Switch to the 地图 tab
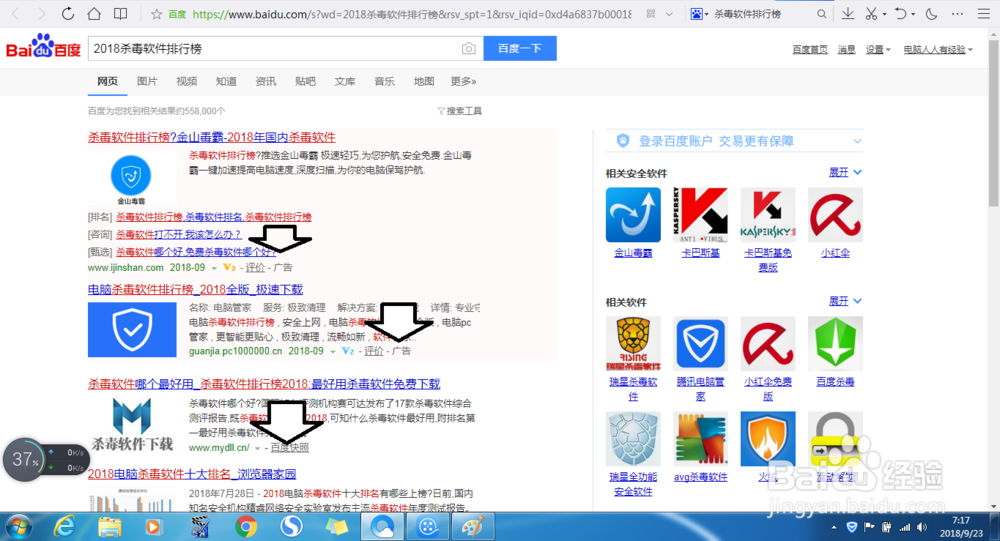This screenshot has height=541, width=1000. click(x=423, y=81)
